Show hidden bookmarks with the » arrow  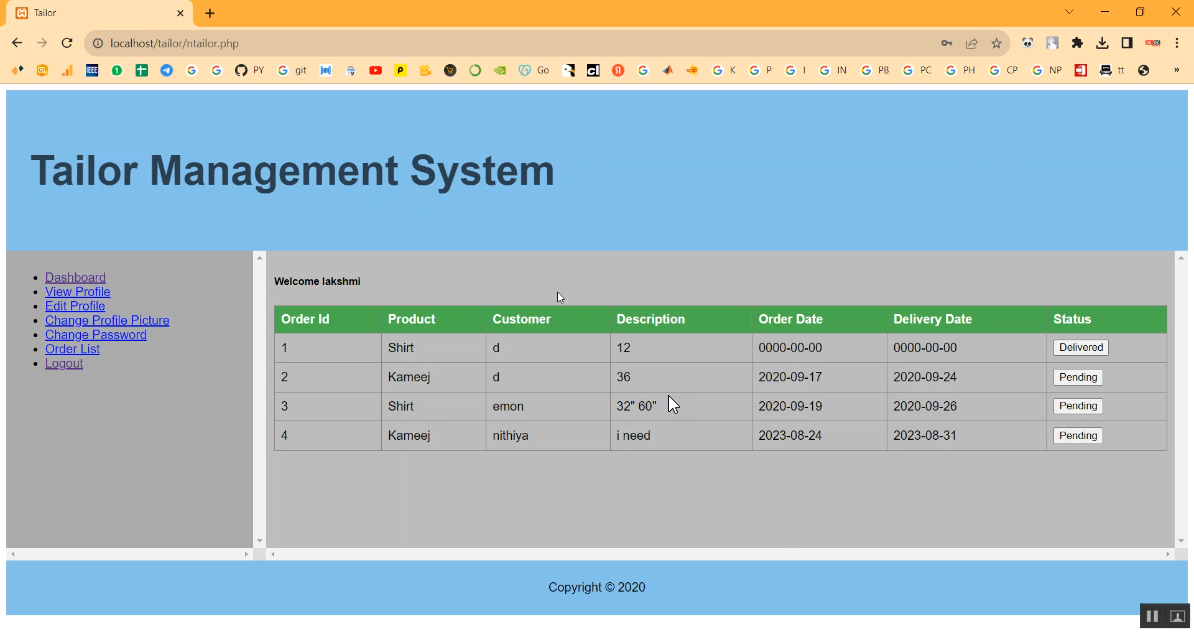coord(1176,71)
